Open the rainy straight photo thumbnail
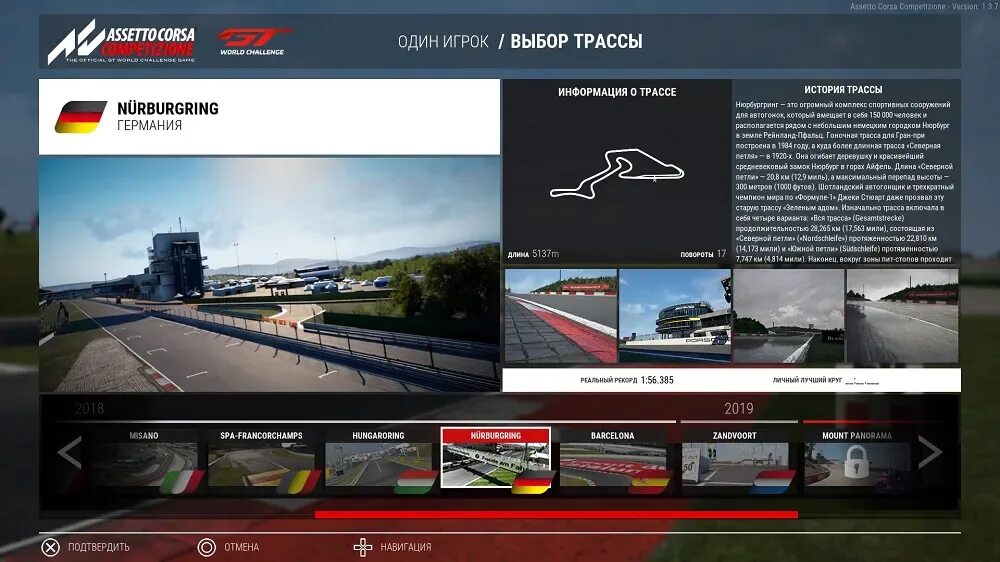The image size is (1000, 562). click(x=902, y=316)
